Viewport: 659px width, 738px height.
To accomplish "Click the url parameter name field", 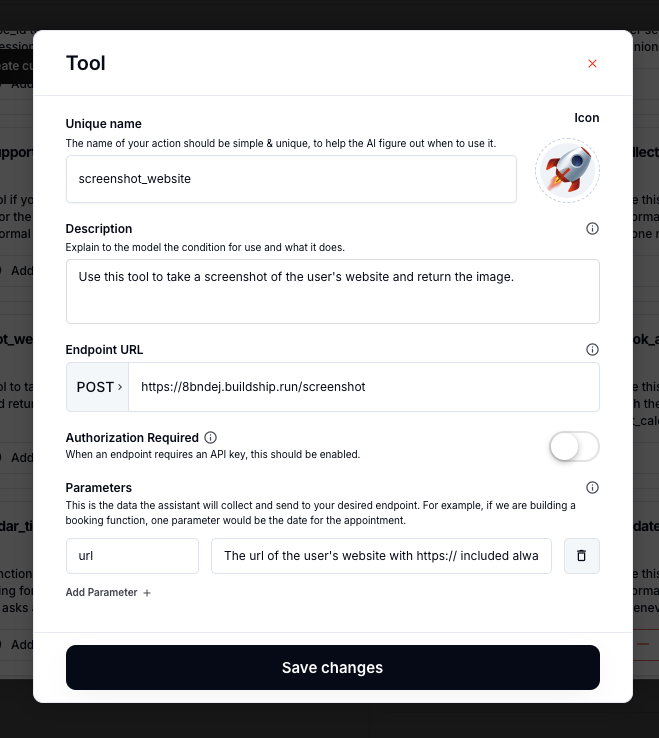I will pos(132,556).
